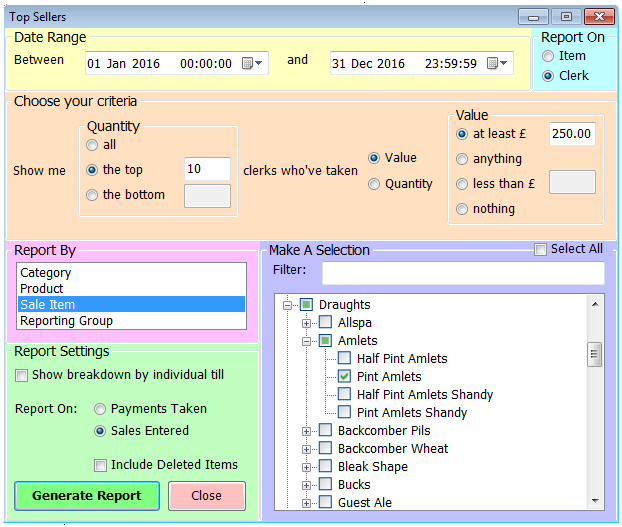
Task: Toggle Include Deleted Items checkbox
Action: (x=100, y=465)
